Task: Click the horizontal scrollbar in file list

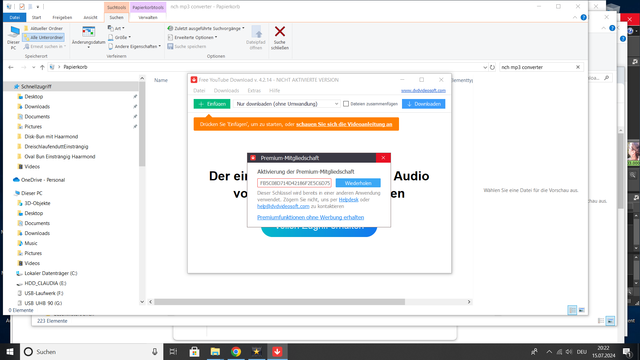Action: pos(279,302)
